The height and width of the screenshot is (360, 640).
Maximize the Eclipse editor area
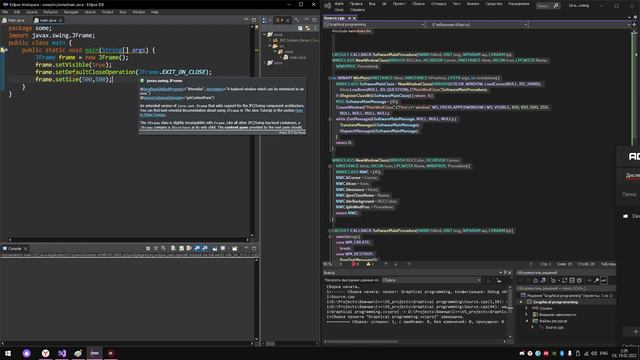coord(254,20)
